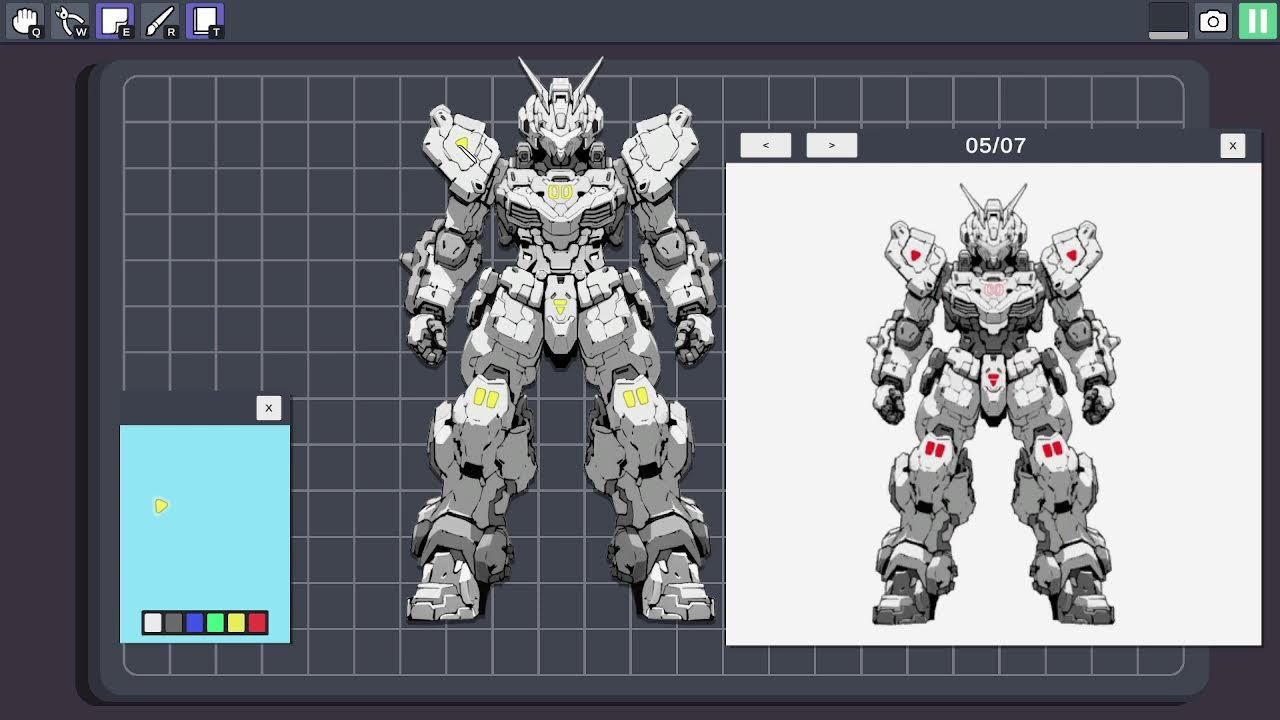Go to next reference image
The height and width of the screenshot is (720, 1280).
click(x=831, y=145)
